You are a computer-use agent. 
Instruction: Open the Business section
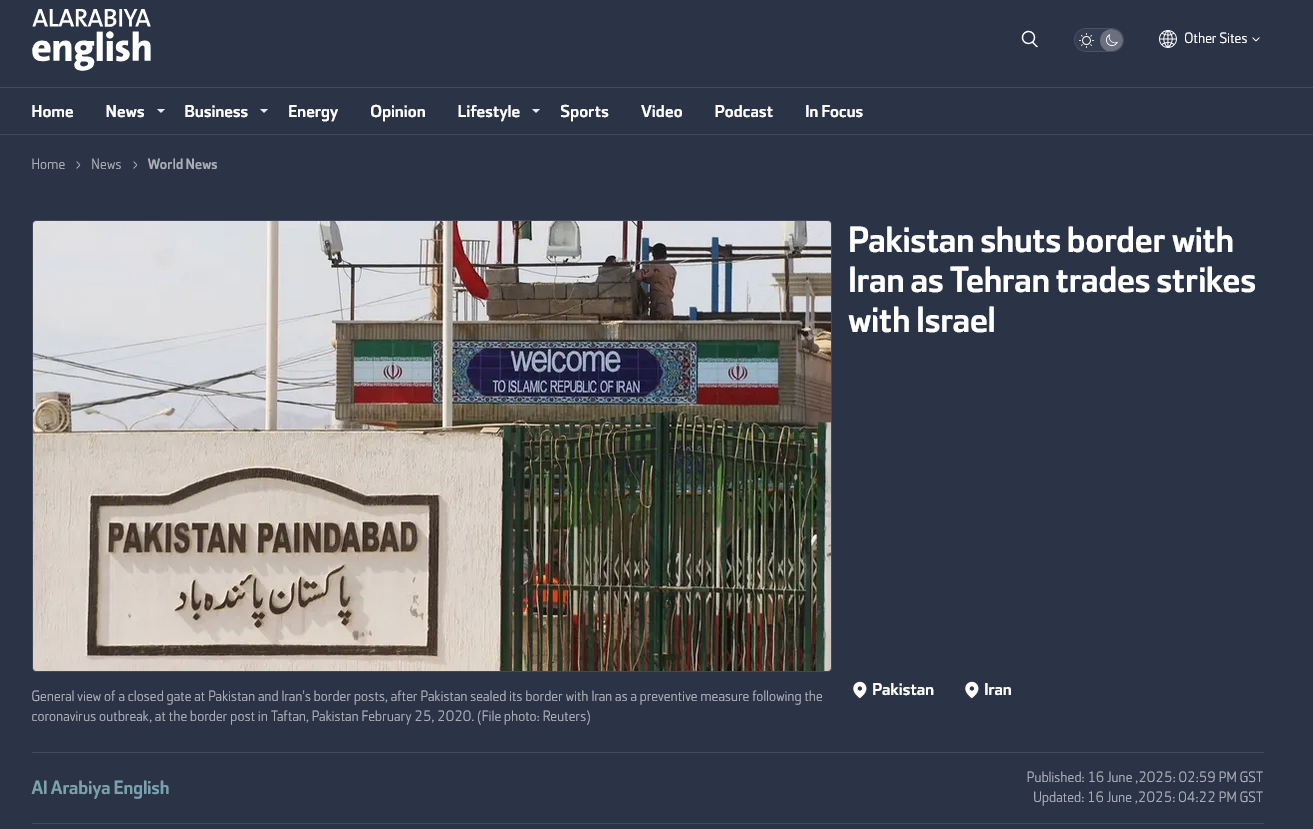pos(216,112)
